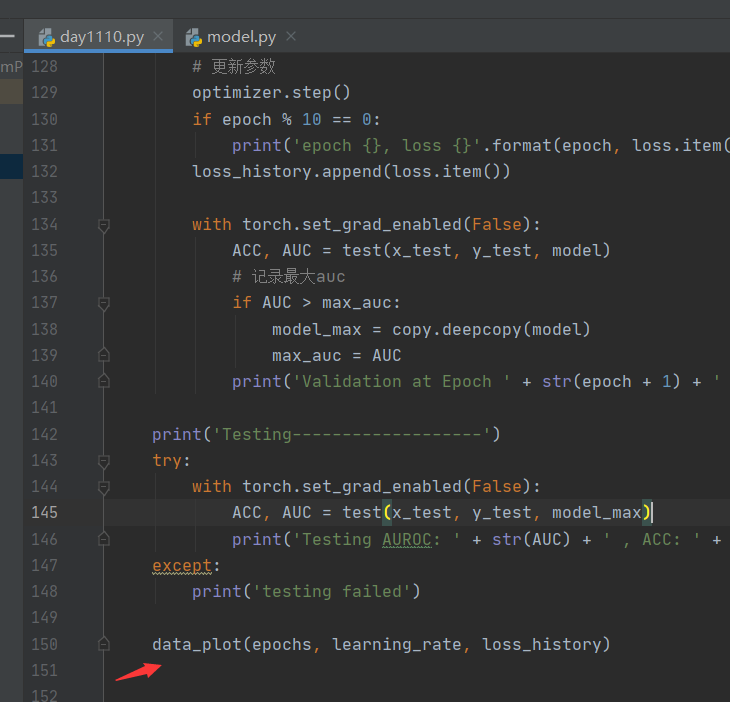Click the fold end marker at line 146

[104, 539]
